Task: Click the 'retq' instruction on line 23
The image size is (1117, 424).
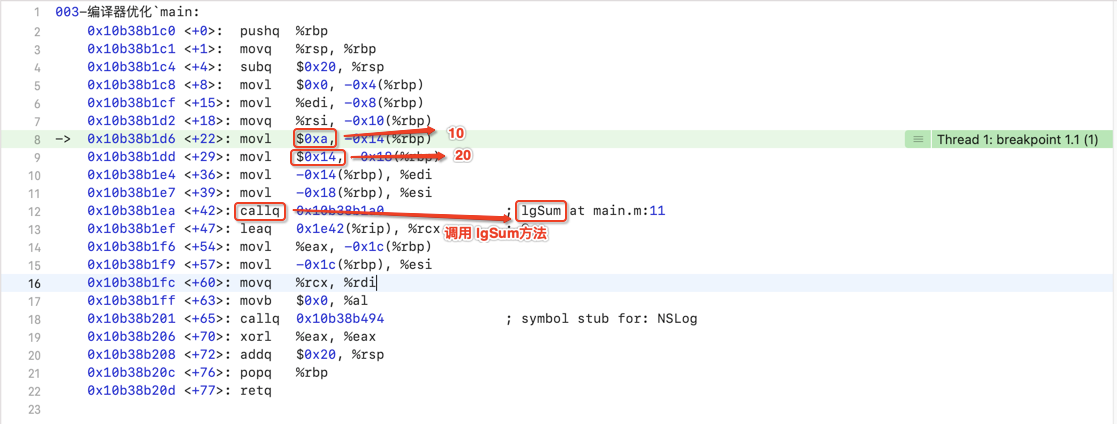Action: click(x=256, y=391)
